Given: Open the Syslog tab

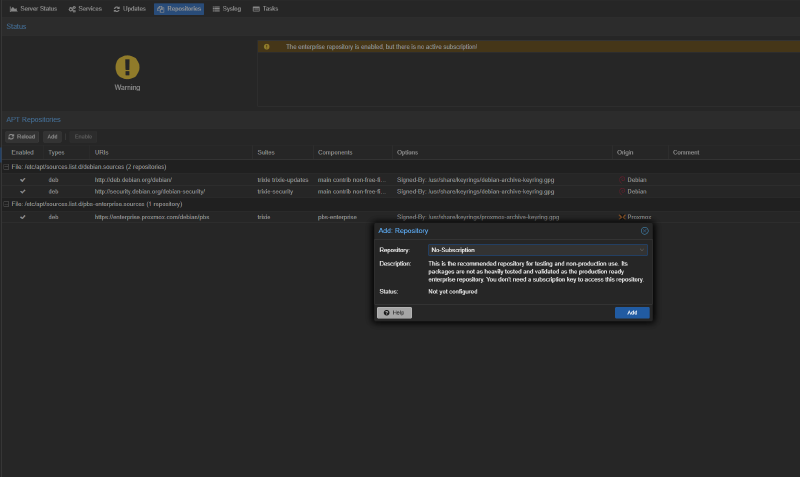Looking at the screenshot, I should (x=227, y=9).
